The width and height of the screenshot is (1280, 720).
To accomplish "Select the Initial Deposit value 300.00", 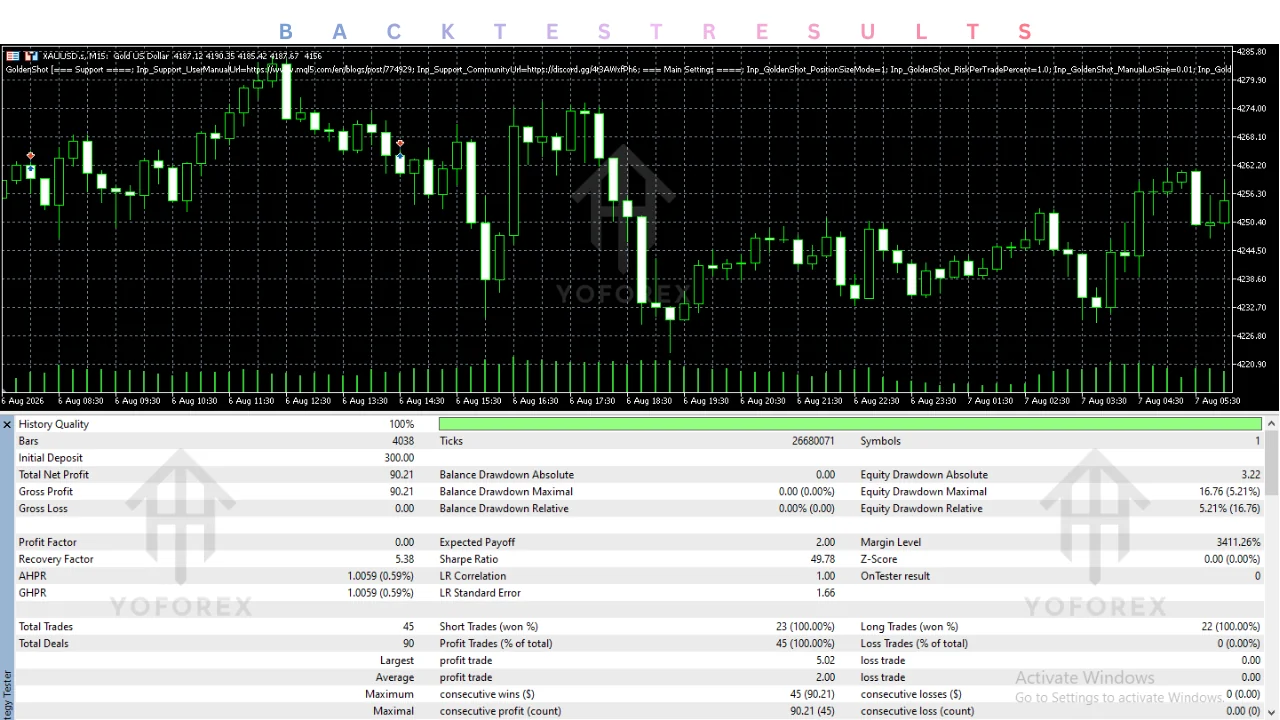I will point(399,458).
